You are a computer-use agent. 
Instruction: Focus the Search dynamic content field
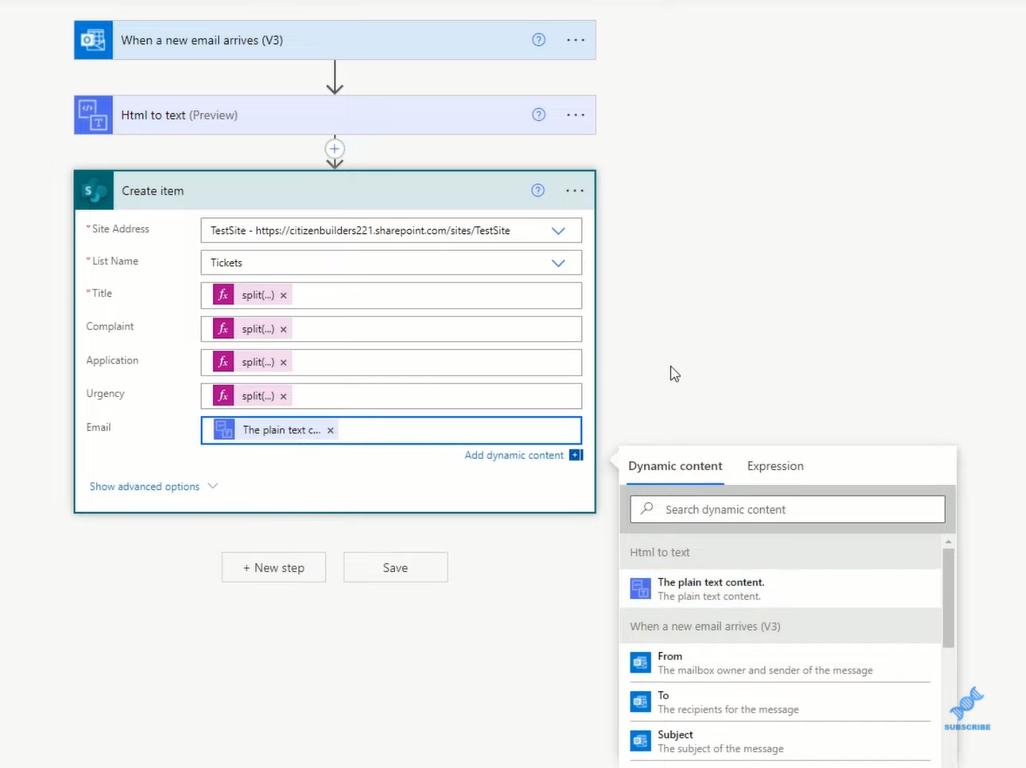click(x=787, y=509)
